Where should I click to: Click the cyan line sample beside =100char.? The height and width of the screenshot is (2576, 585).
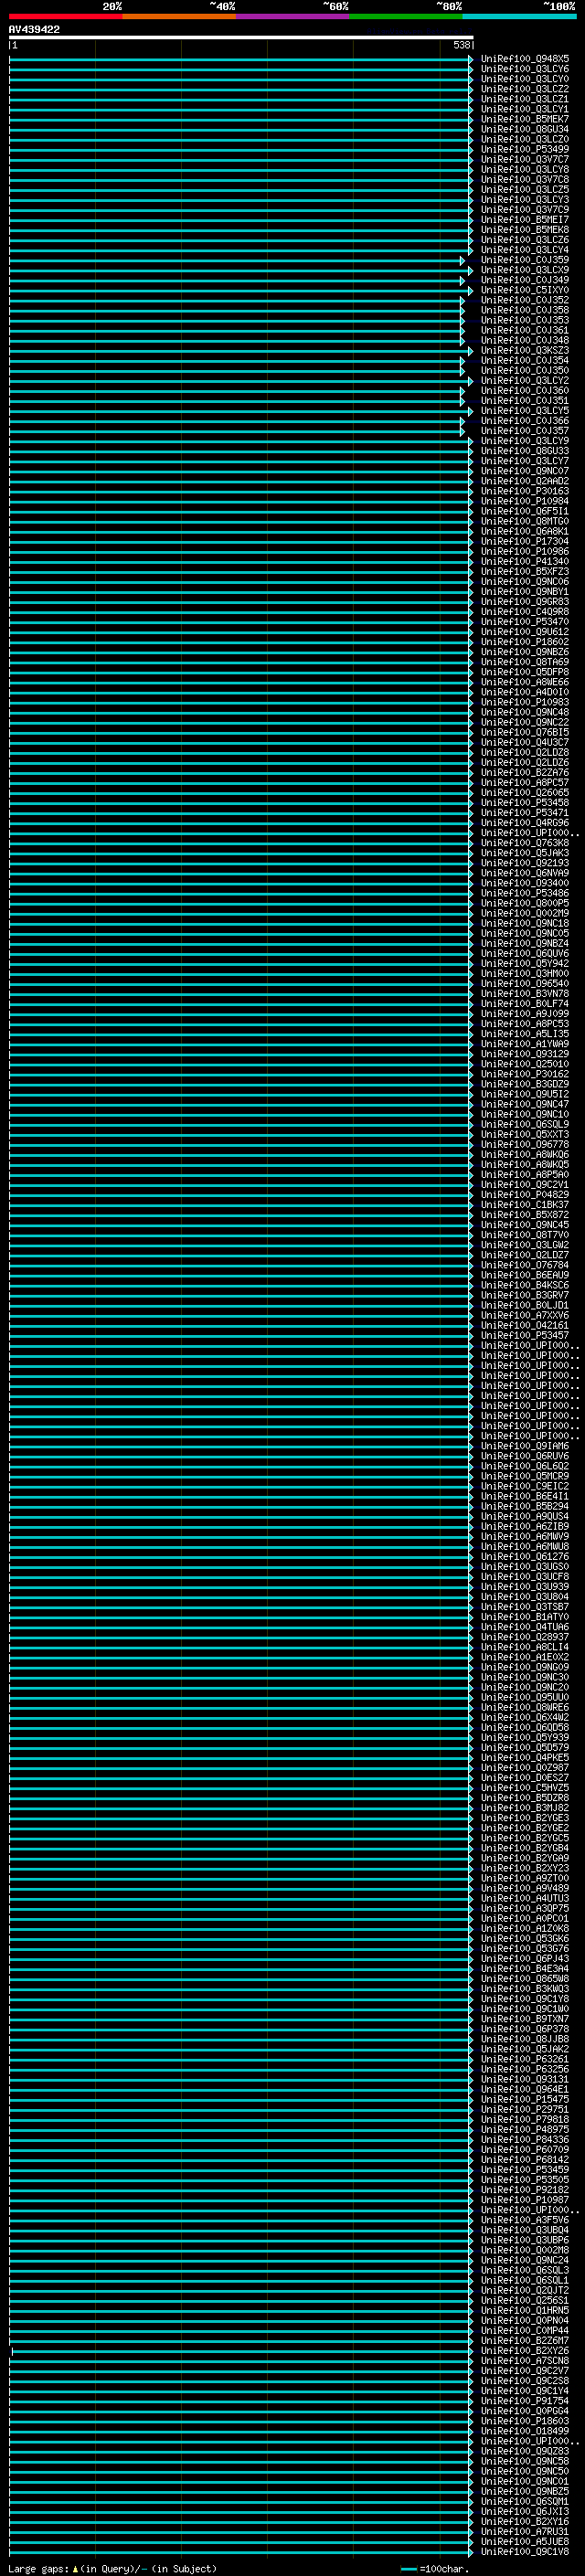[x=408, y=2569]
